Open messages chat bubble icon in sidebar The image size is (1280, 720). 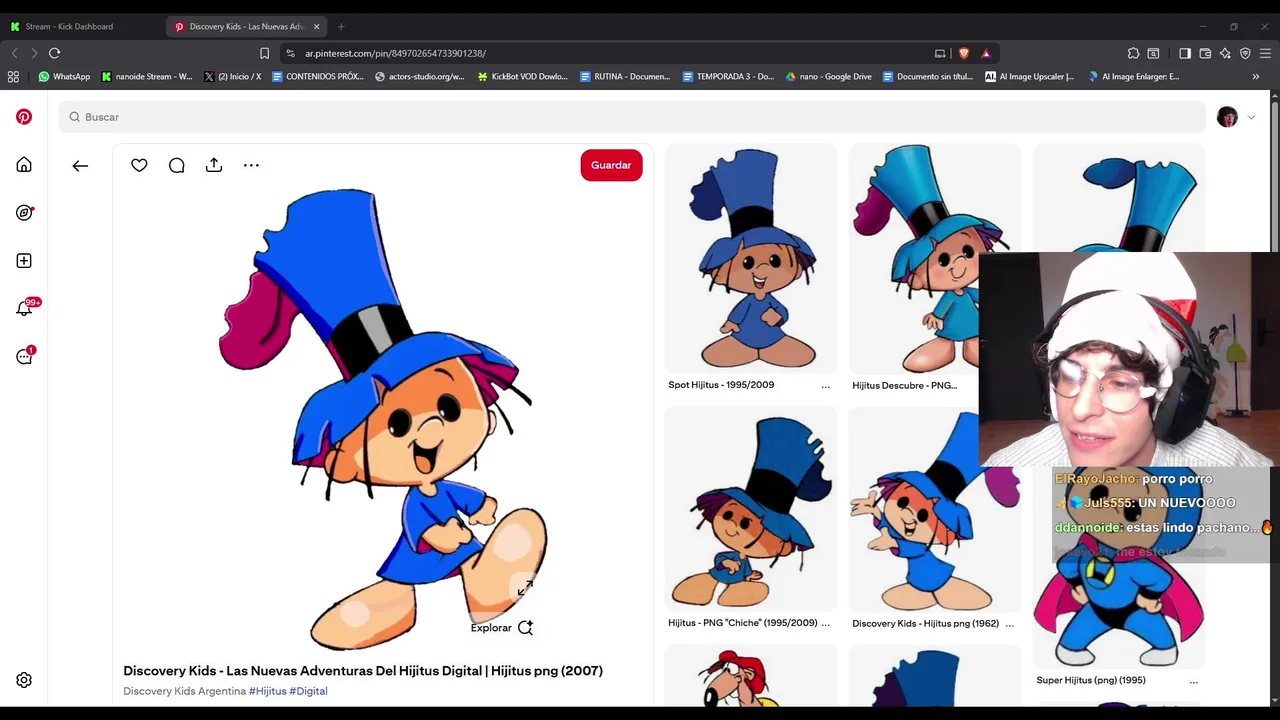(24, 356)
